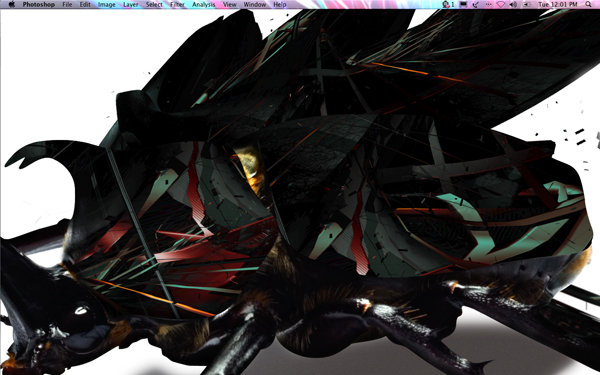
Task: Open the Select menu
Action: point(154,5)
